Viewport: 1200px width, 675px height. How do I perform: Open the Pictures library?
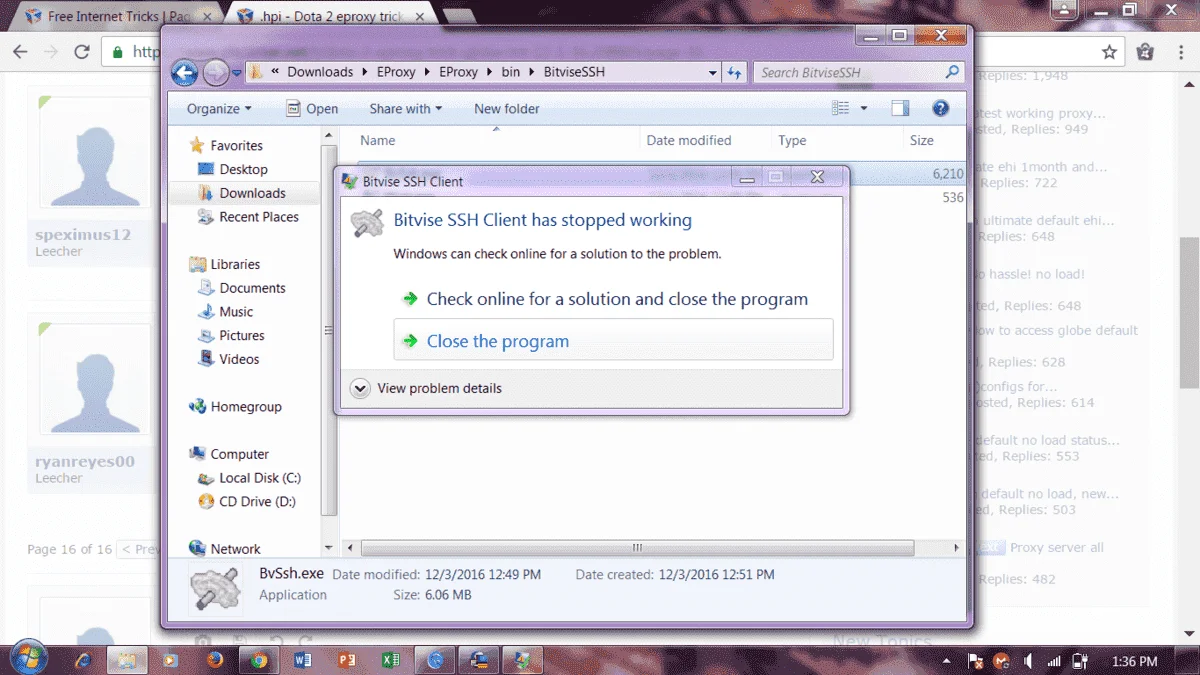(x=242, y=335)
